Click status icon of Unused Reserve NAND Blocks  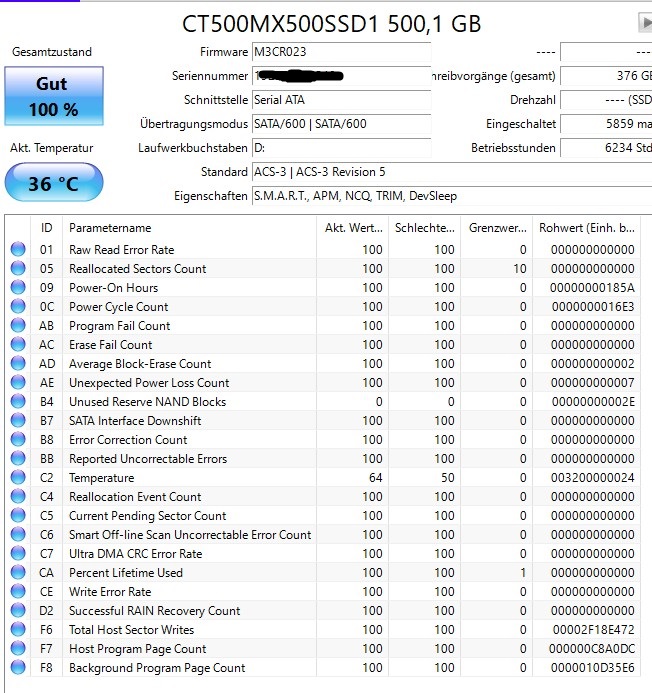point(18,401)
